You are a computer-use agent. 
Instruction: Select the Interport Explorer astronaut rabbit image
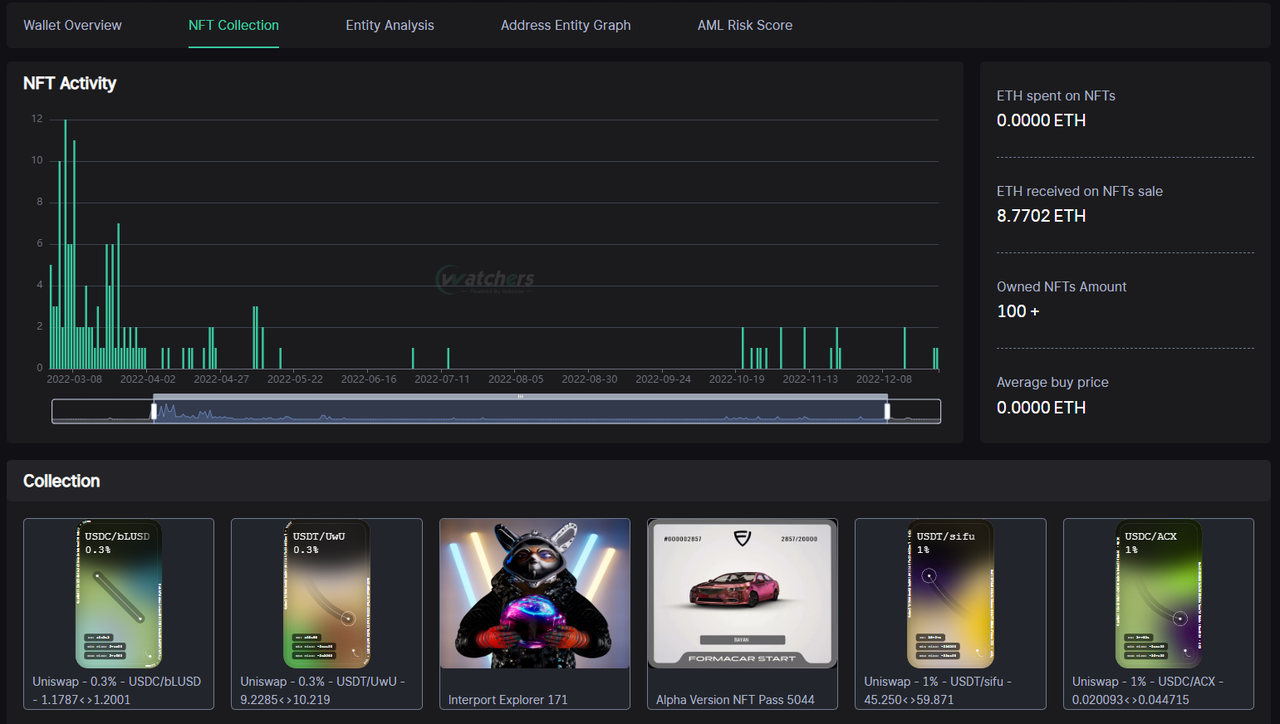click(535, 594)
